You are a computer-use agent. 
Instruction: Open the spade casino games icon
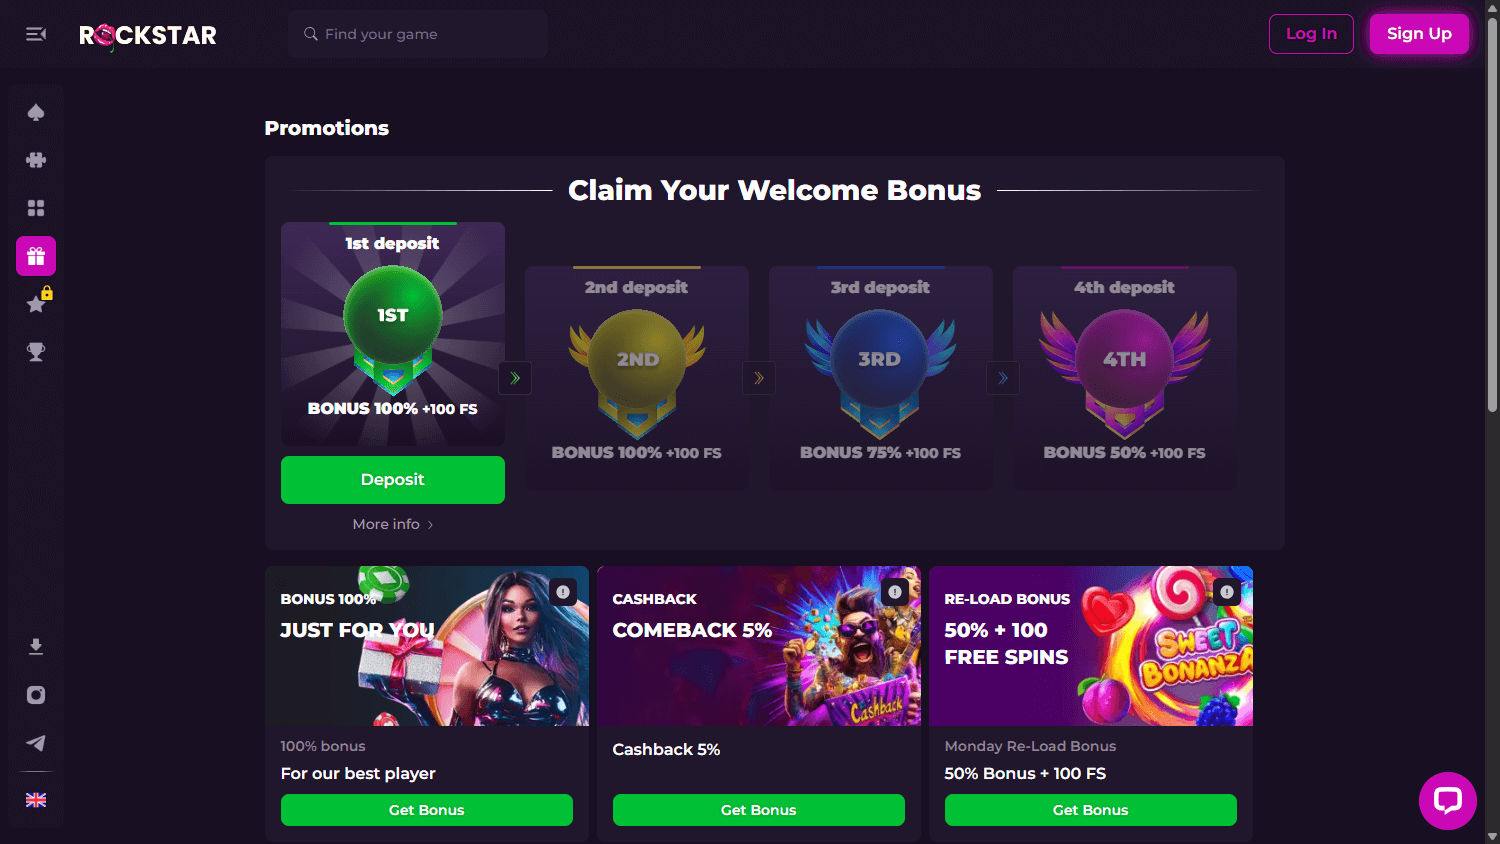click(36, 112)
